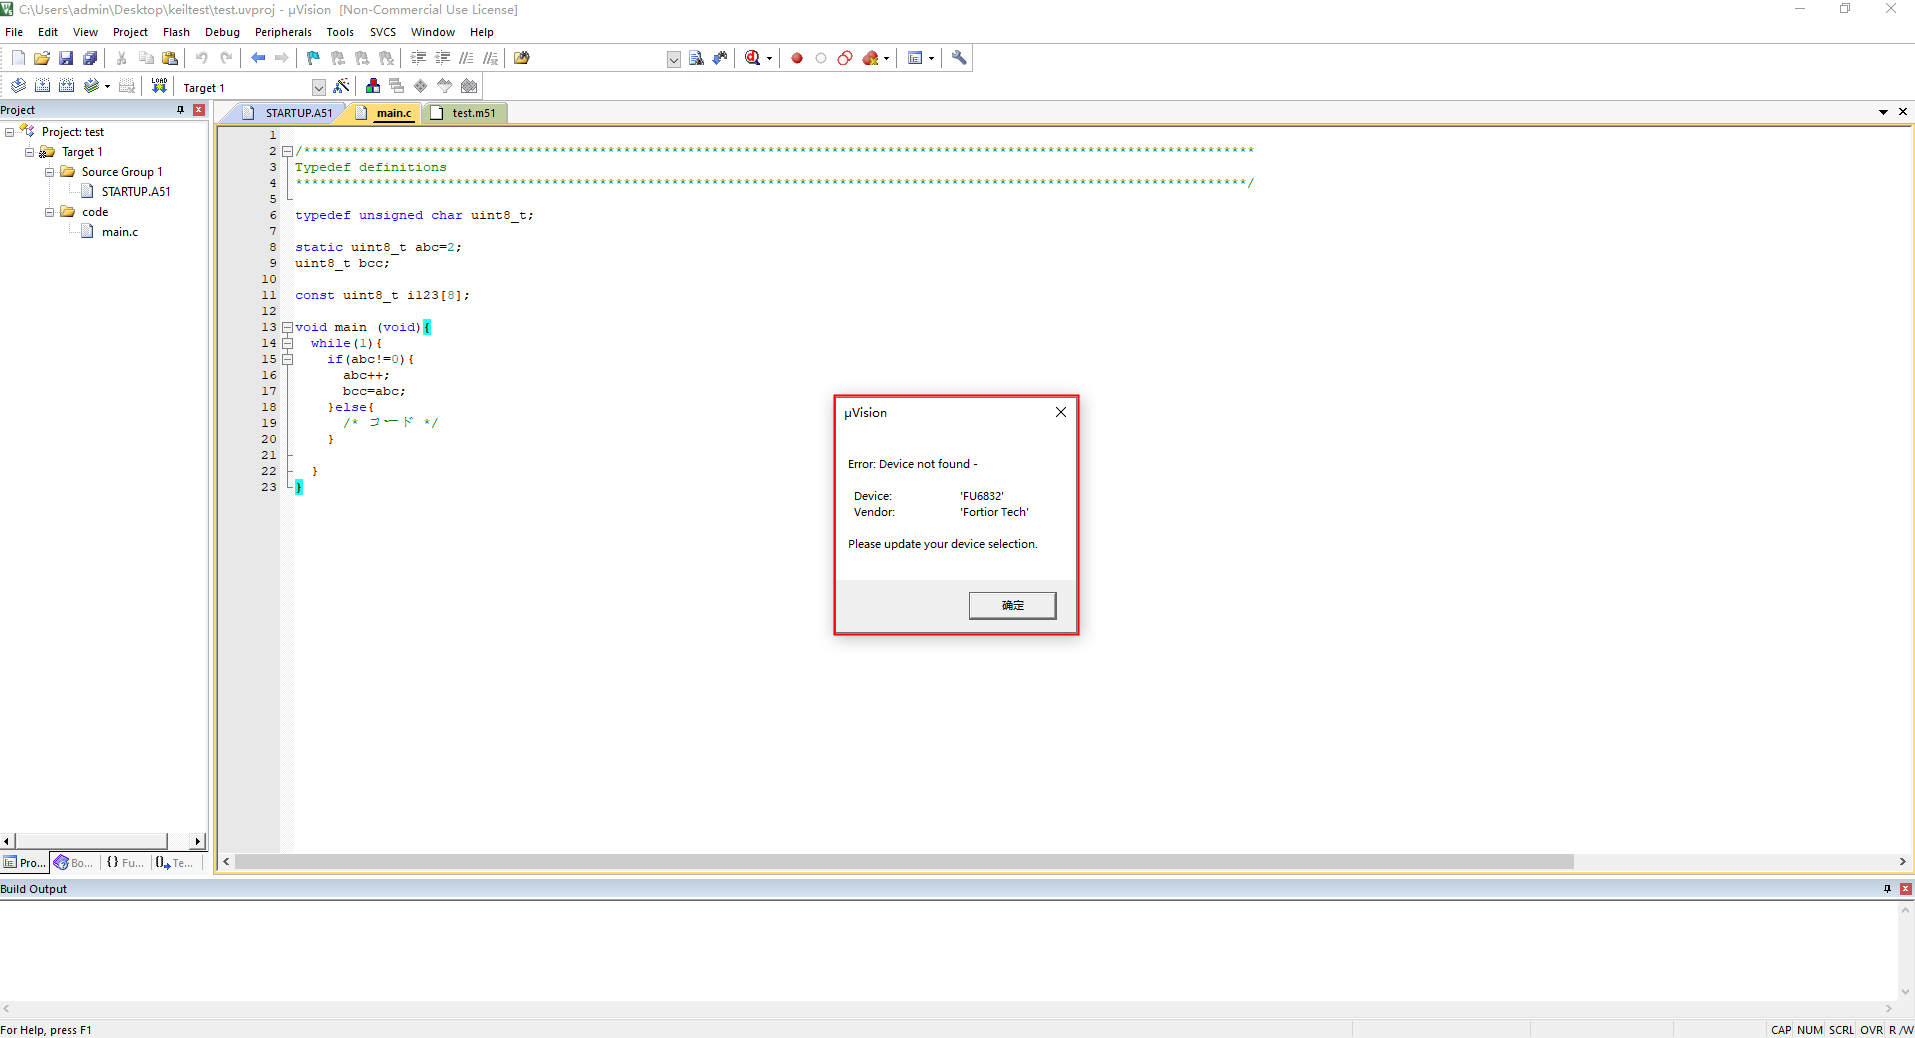This screenshot has width=1915, height=1038.
Task: Click the Open file toolbar icon
Action: (42, 58)
